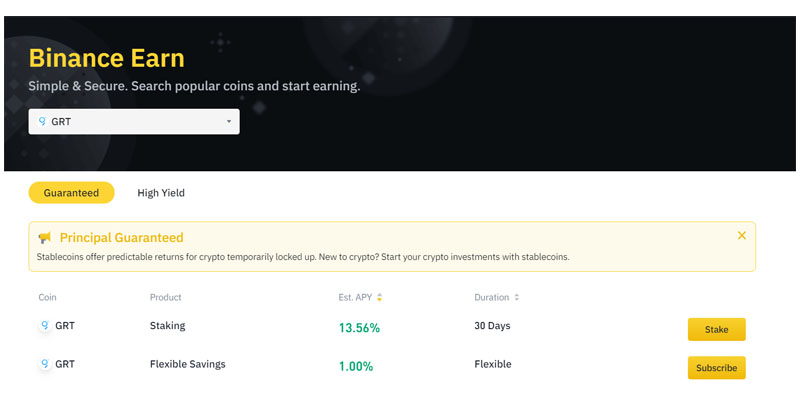Viewport: 800px width, 420px height.
Task: Click the dropdown arrow of the coin selector
Action: click(x=229, y=121)
